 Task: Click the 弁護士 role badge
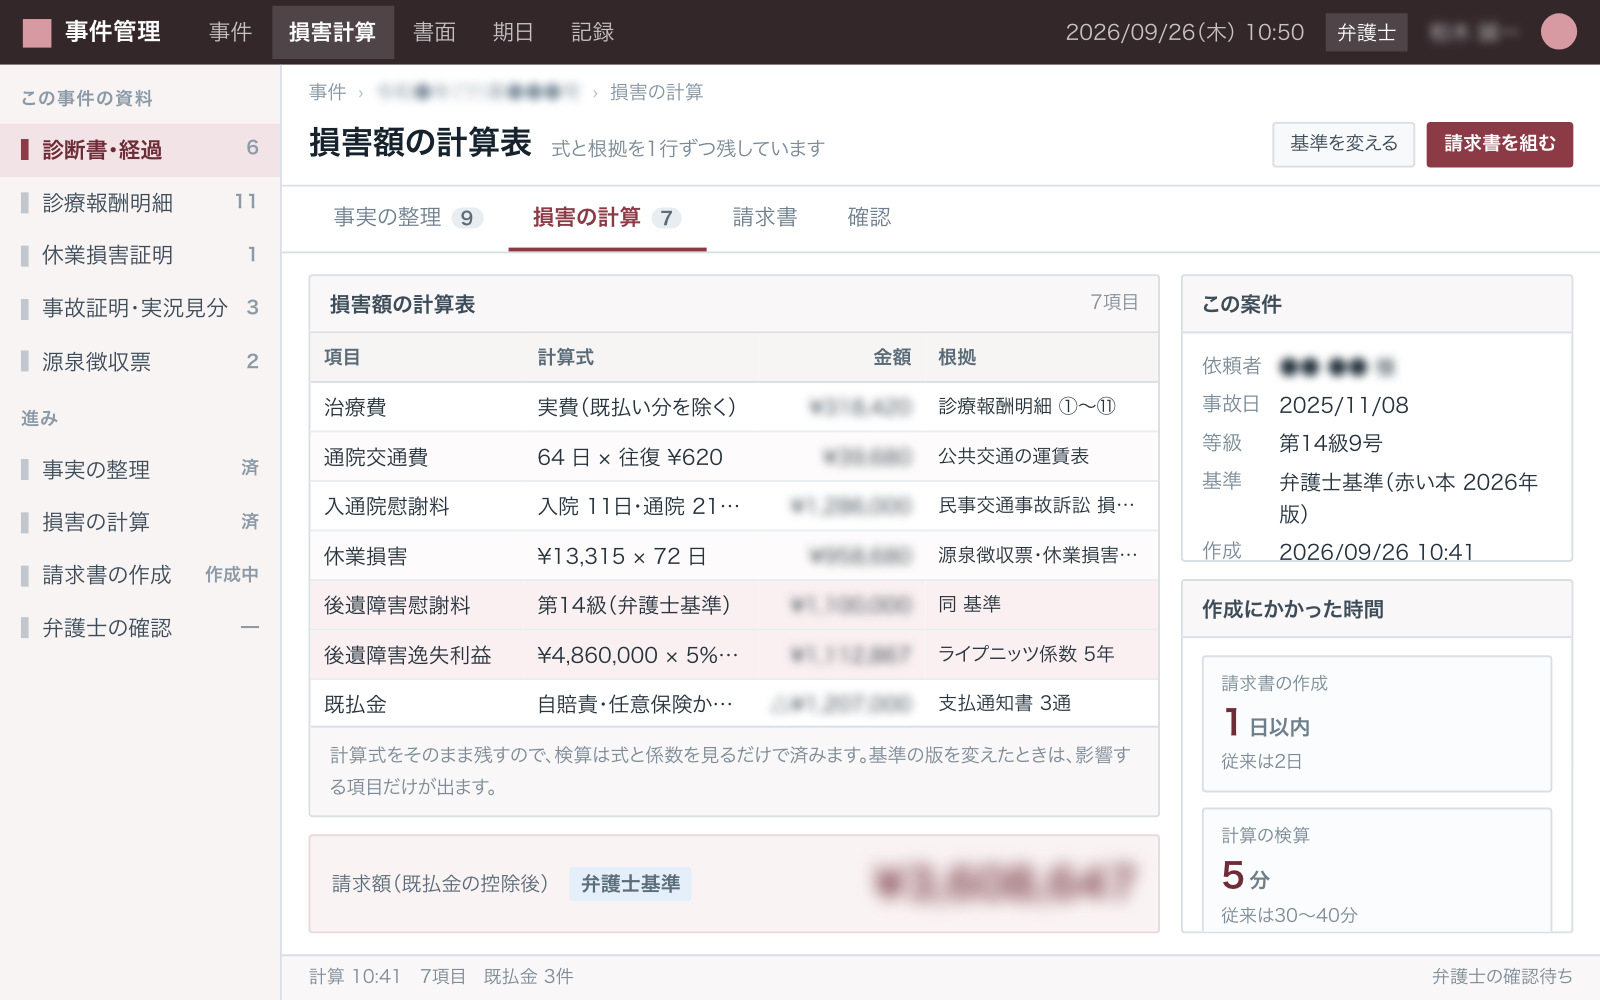point(1366,32)
